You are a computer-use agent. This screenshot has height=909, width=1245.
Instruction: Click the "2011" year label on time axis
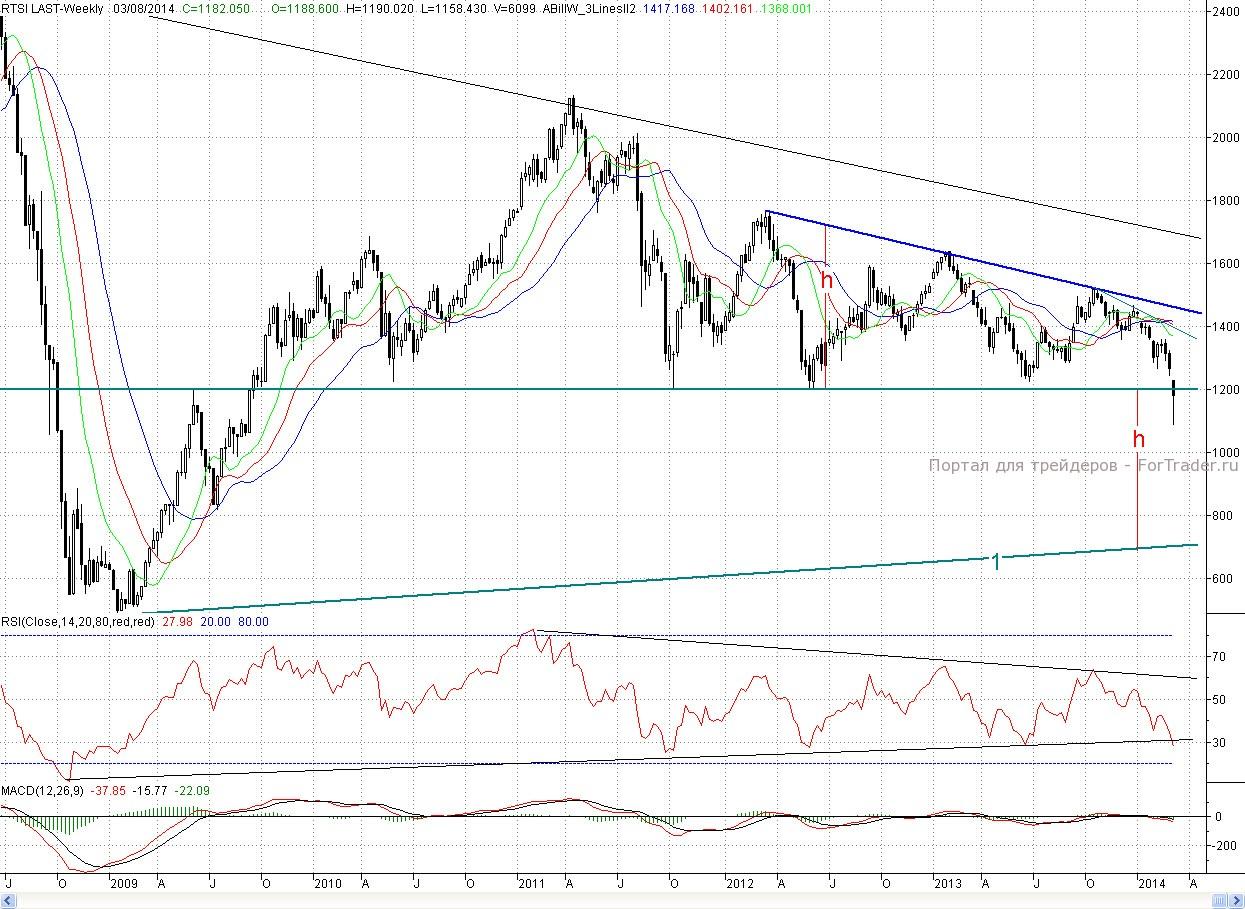click(x=532, y=884)
